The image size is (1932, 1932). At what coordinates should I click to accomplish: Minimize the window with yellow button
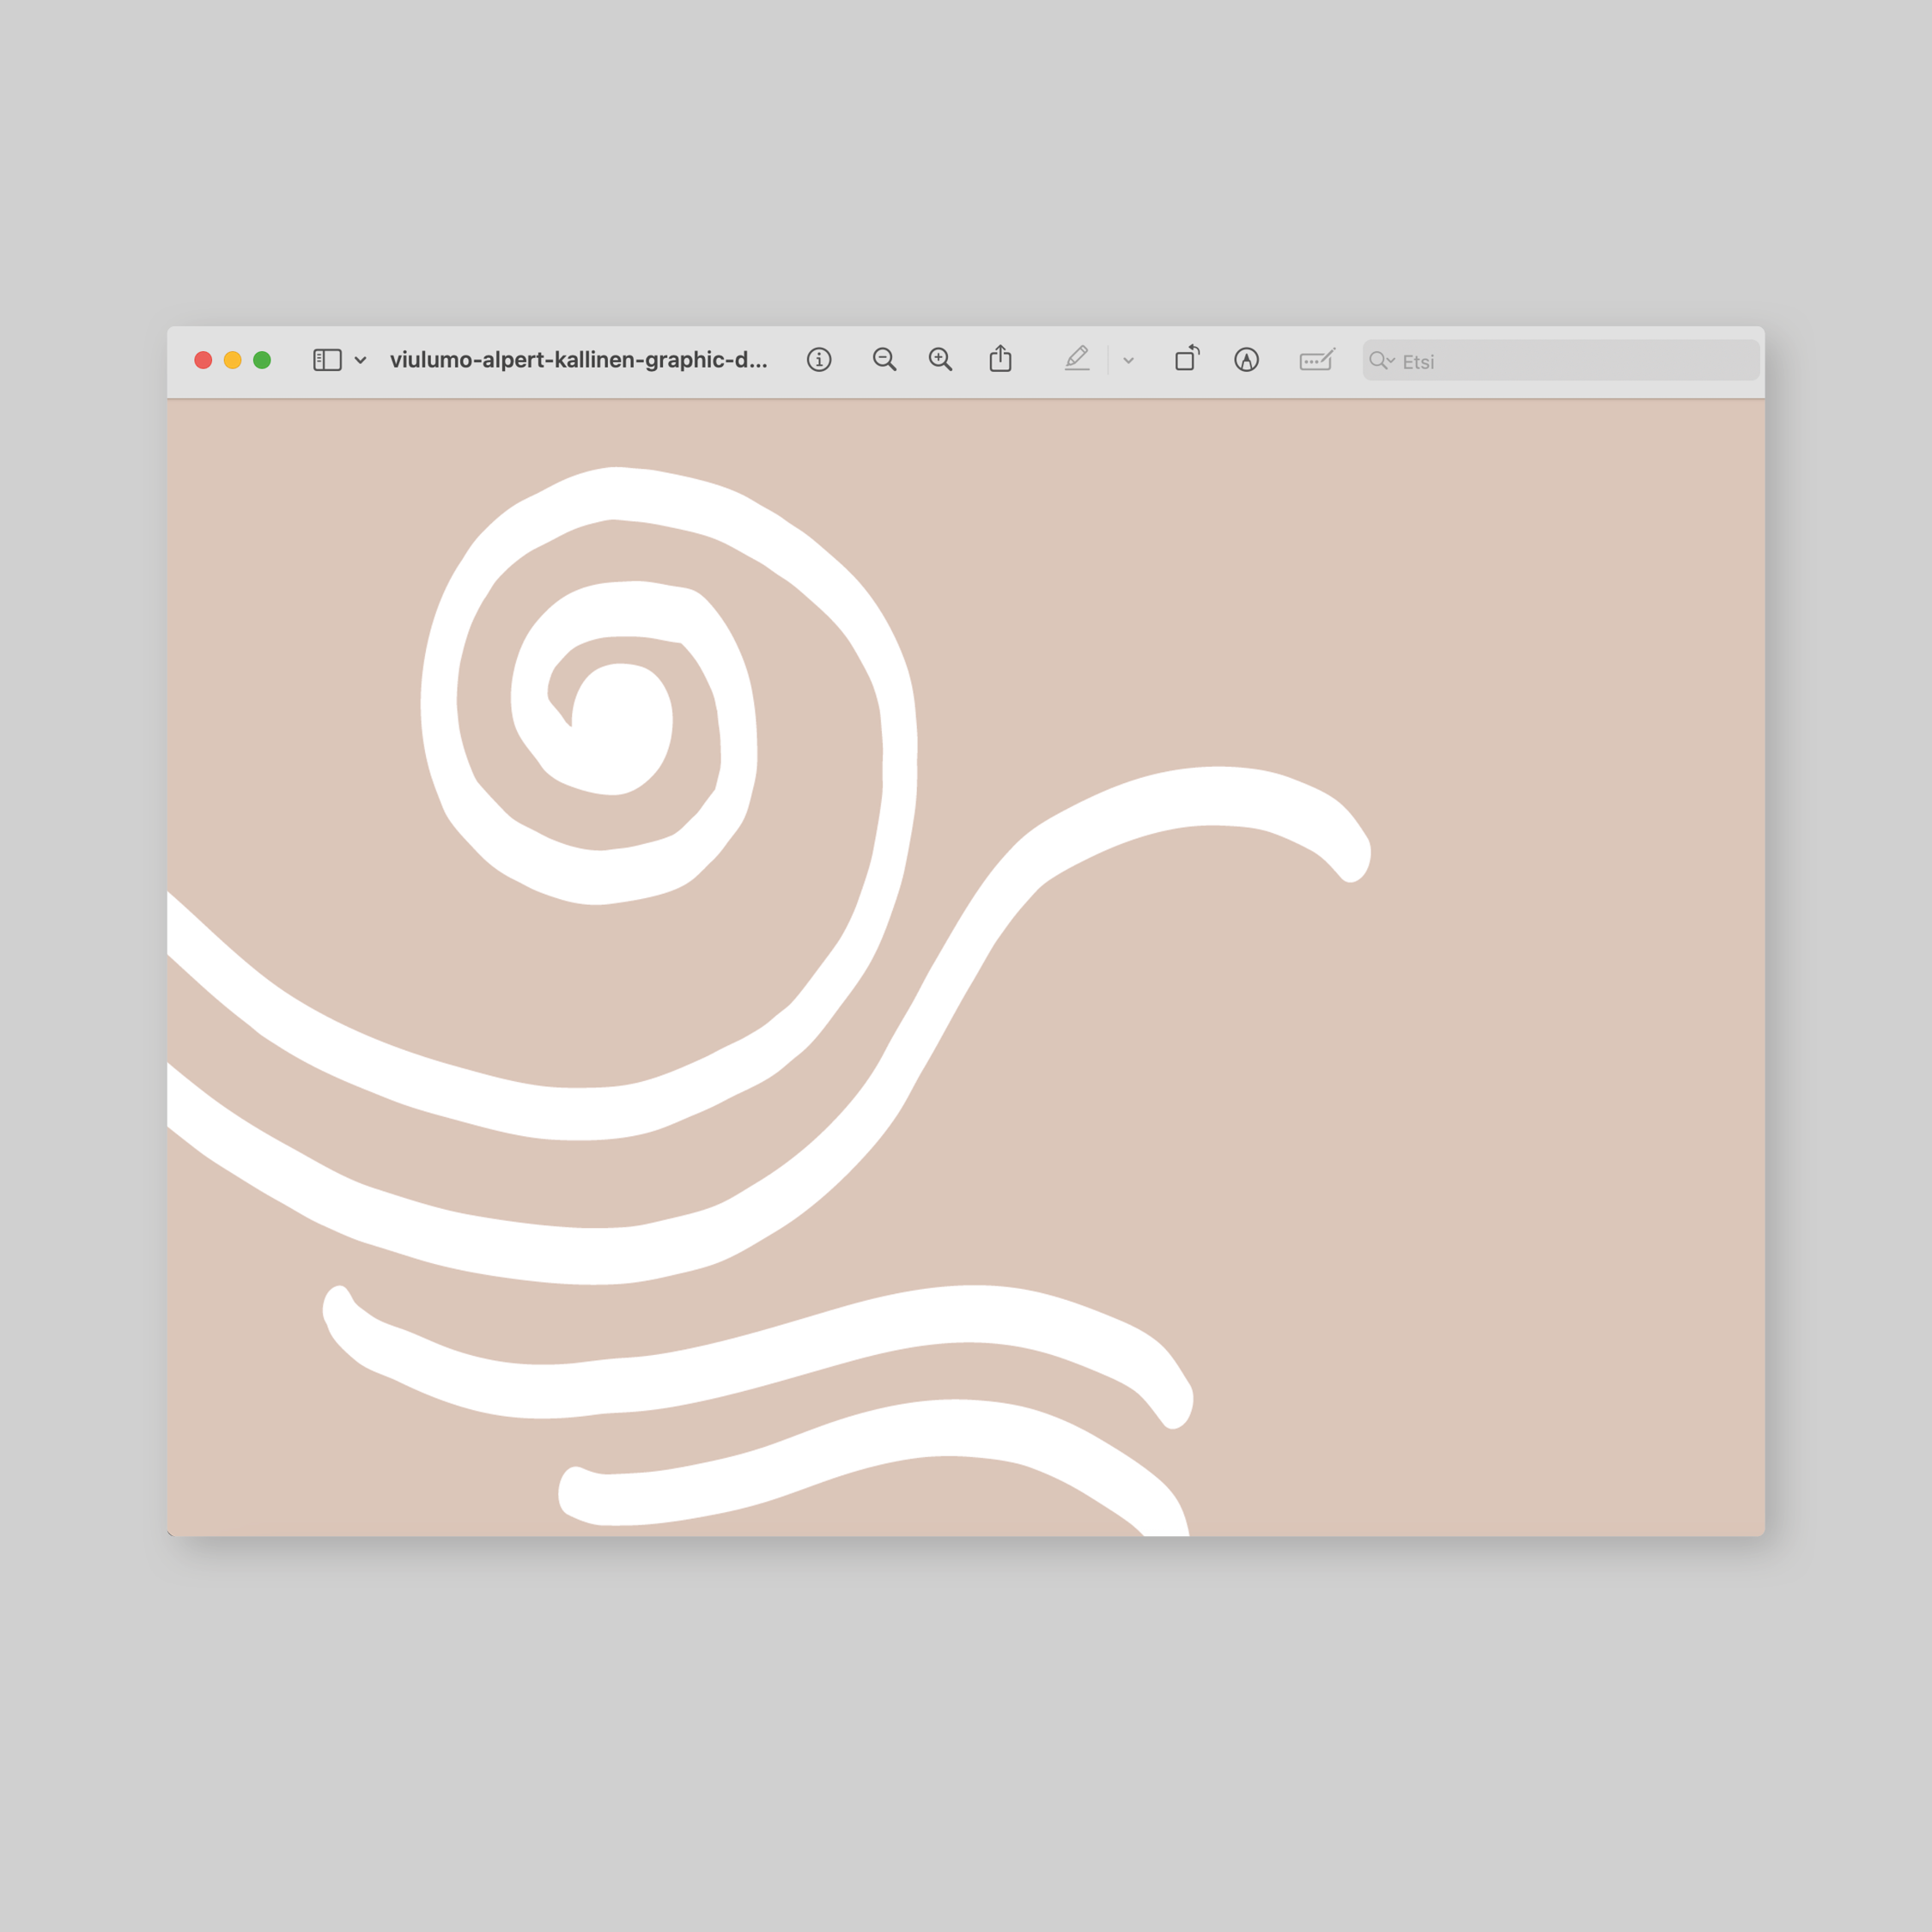[233, 360]
